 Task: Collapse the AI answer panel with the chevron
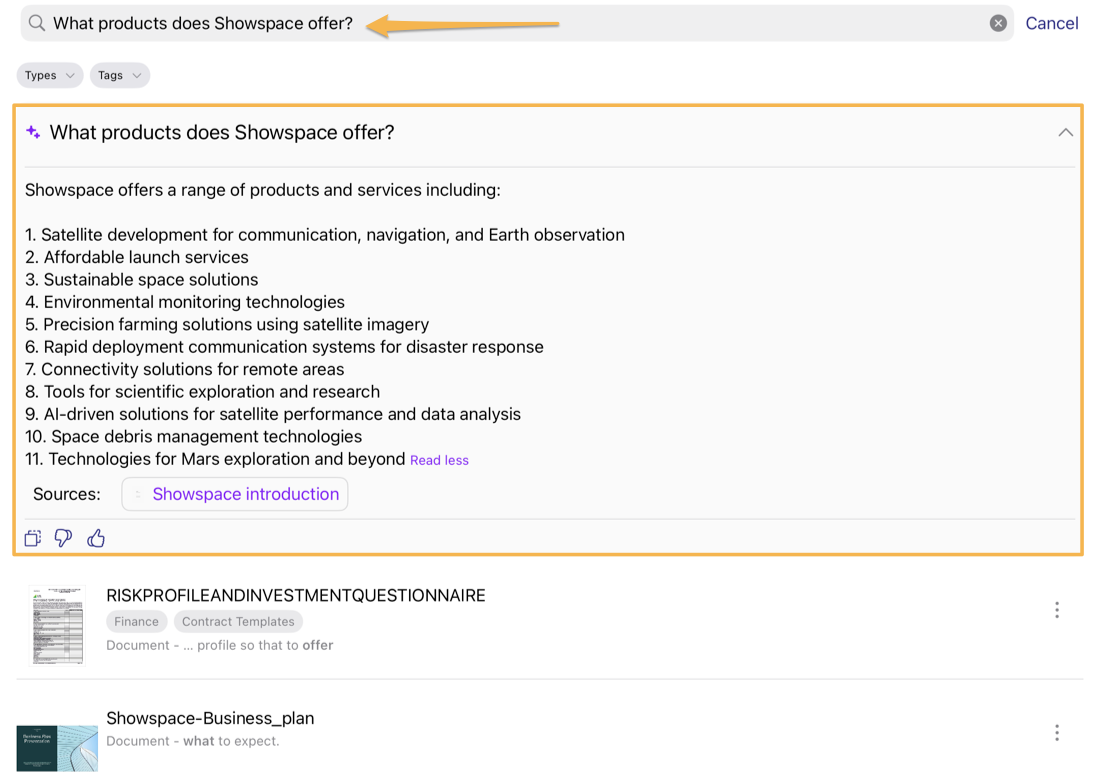click(x=1066, y=132)
